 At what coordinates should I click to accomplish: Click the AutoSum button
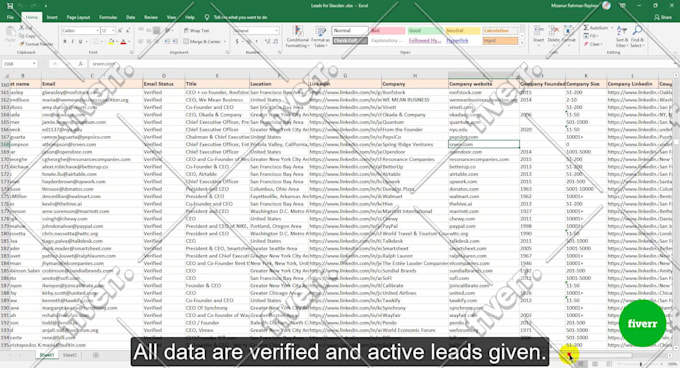tap(596, 28)
